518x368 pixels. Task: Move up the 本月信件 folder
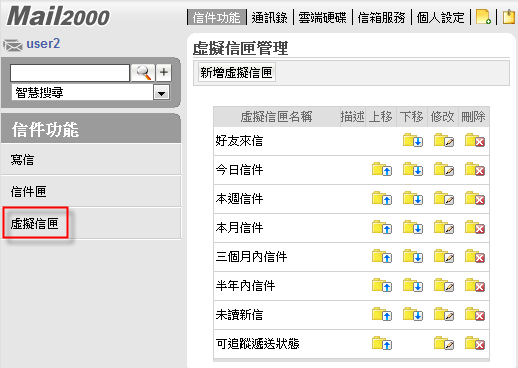click(x=382, y=228)
